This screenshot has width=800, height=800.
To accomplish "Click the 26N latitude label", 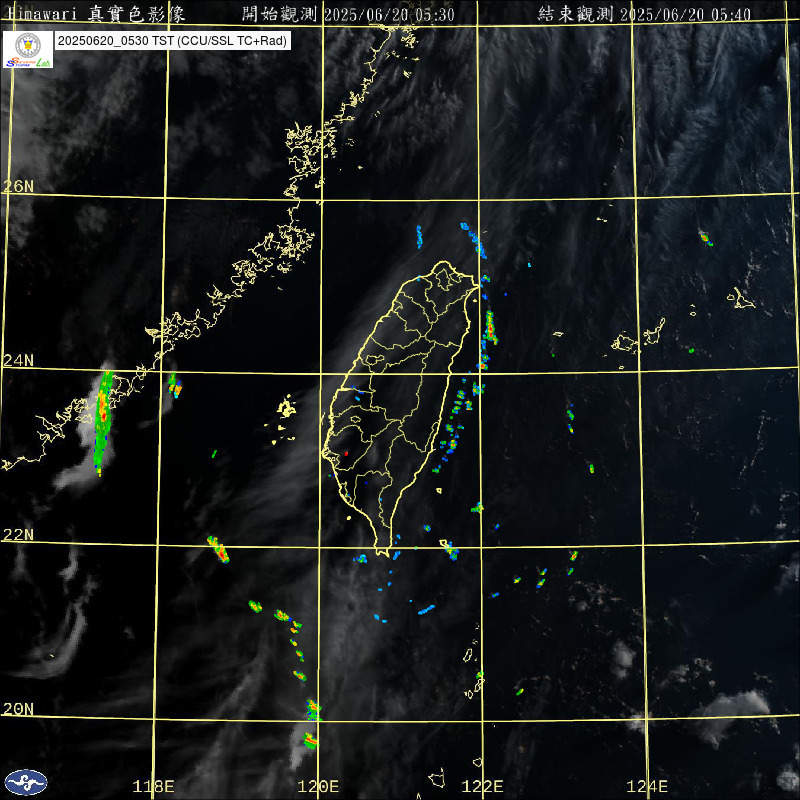I will [x=18, y=186].
